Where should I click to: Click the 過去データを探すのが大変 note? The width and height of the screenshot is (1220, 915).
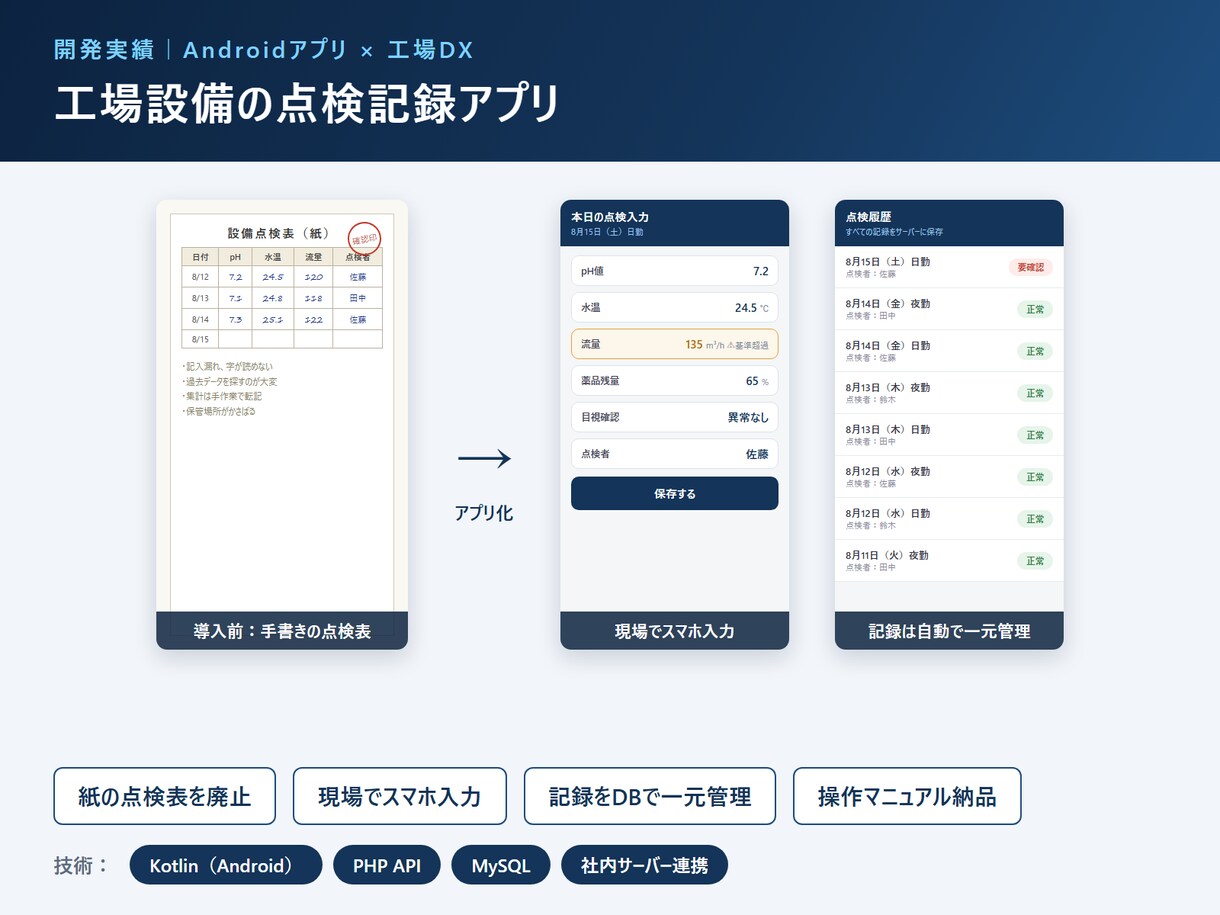pyautogui.click(x=230, y=382)
